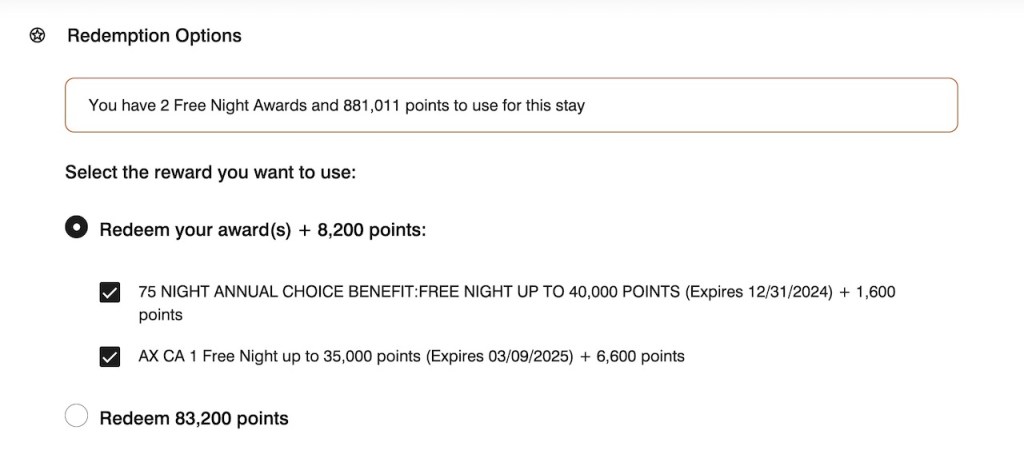This screenshot has height=466, width=1024.
Task: Uncheck the 75 Night Annual Choice Benefit checkbox
Action: (110, 293)
